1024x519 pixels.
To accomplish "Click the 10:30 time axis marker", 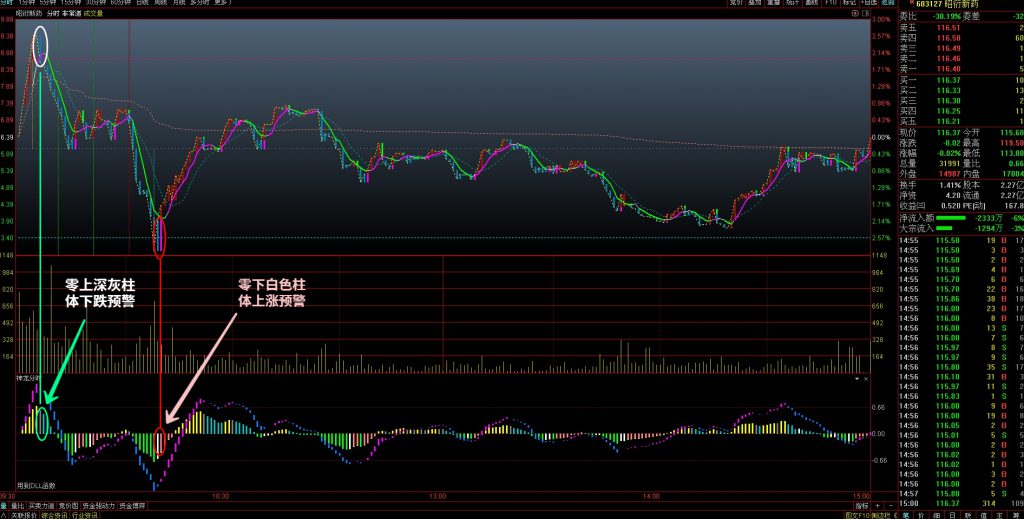I will click(x=220, y=496).
